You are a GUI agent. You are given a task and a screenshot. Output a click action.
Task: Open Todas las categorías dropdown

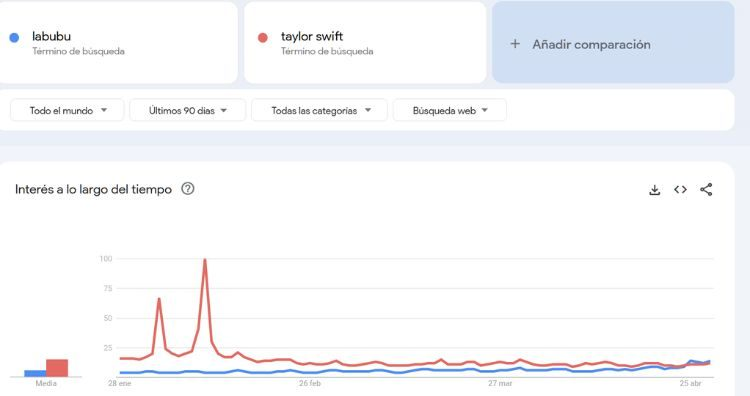pyautogui.click(x=320, y=110)
